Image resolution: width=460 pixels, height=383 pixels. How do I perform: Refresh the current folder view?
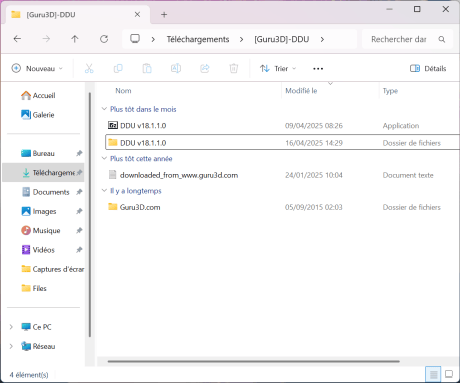point(104,39)
